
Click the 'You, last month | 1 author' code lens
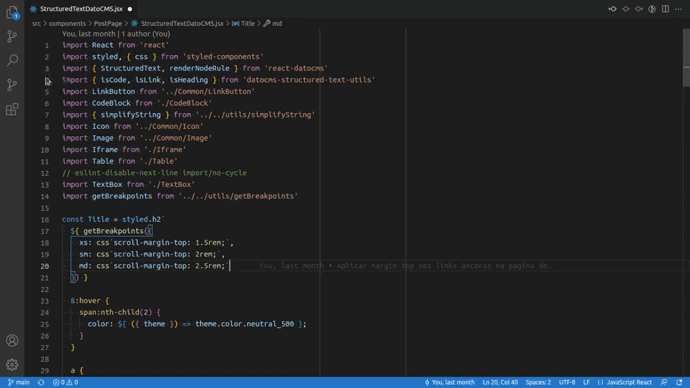pyautogui.click(x=116, y=34)
